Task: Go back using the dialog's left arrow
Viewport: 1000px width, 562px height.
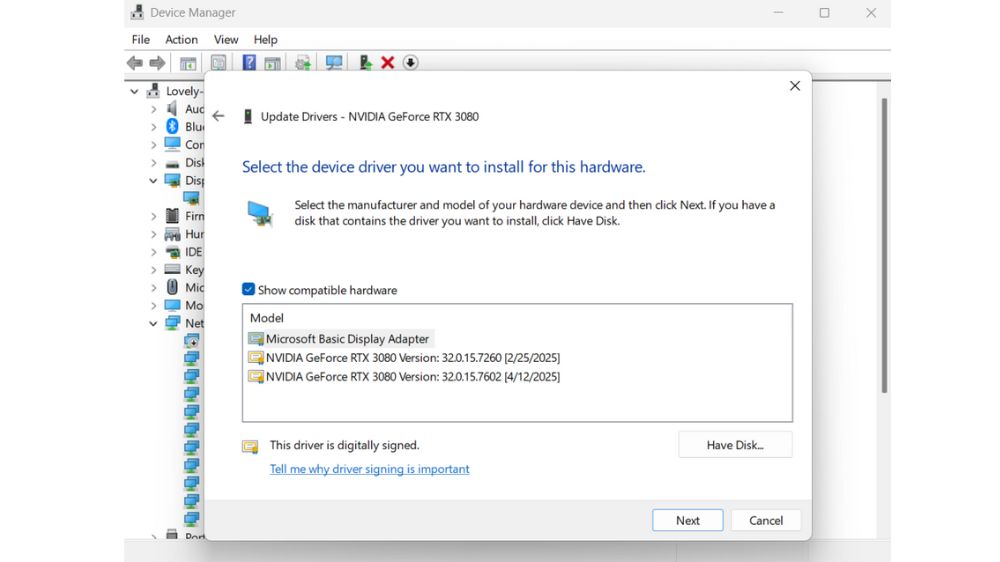Action: [218, 116]
